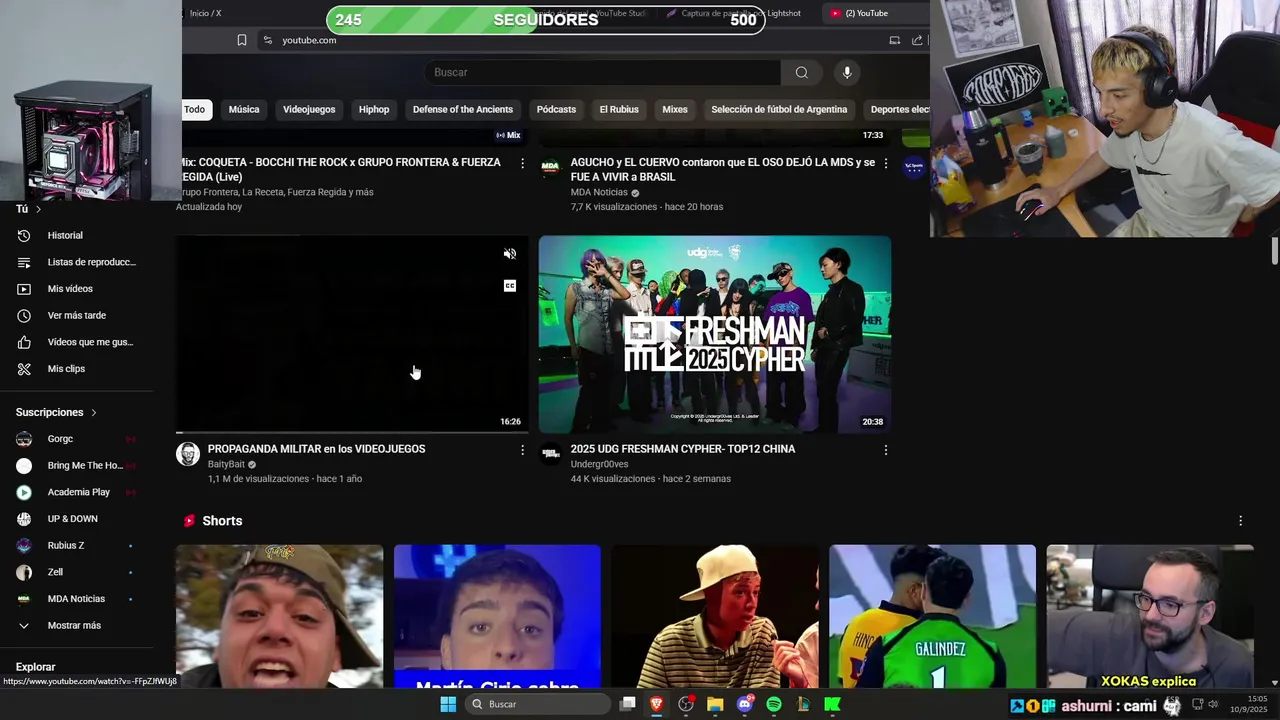Bookmark the page with the bookmark icon

[242, 40]
